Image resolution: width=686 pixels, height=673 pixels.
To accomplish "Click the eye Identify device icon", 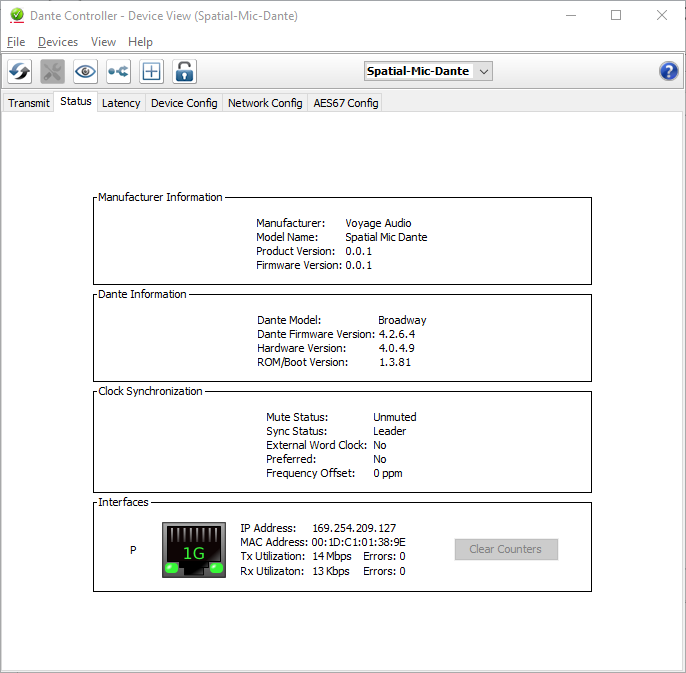I will pos(85,71).
